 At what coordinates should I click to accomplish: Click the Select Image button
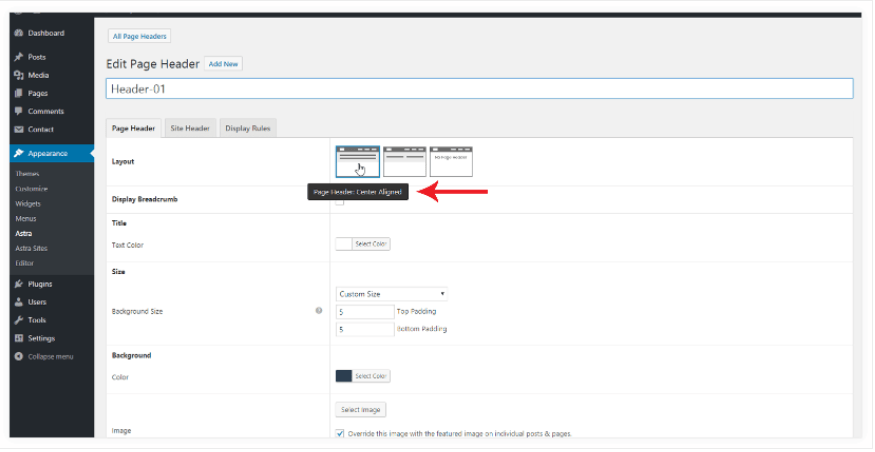[360, 410]
